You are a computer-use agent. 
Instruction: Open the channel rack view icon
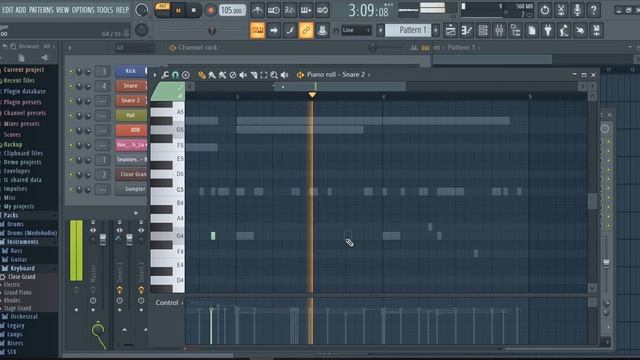click(x=483, y=30)
